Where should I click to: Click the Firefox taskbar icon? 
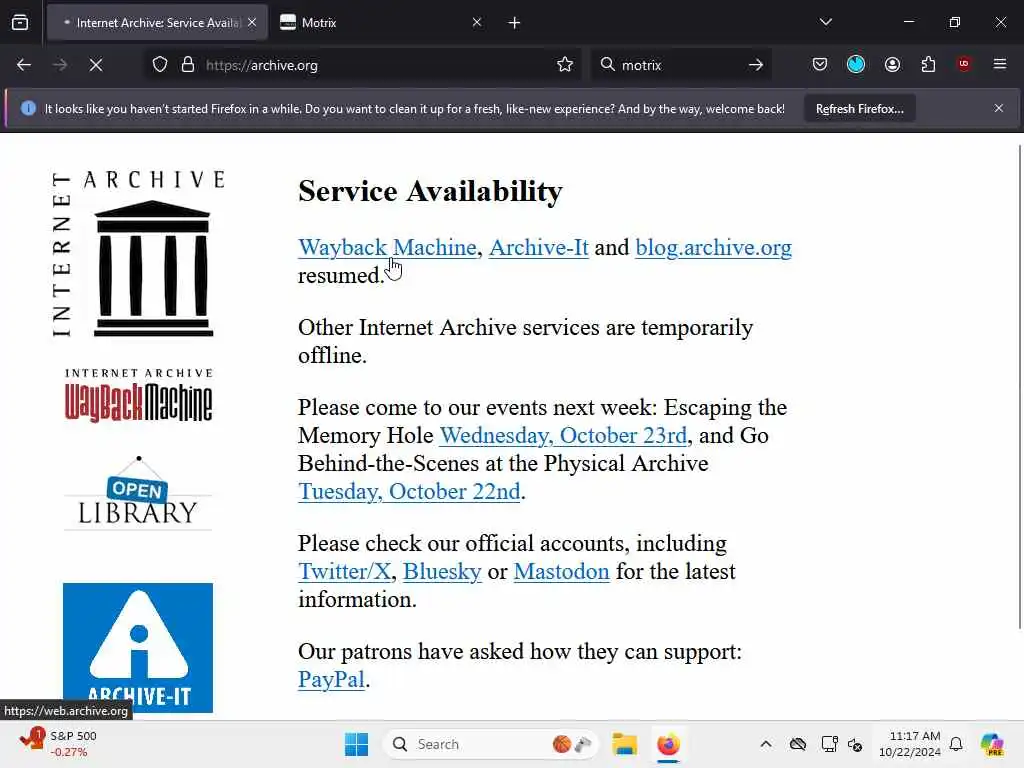tap(668, 744)
